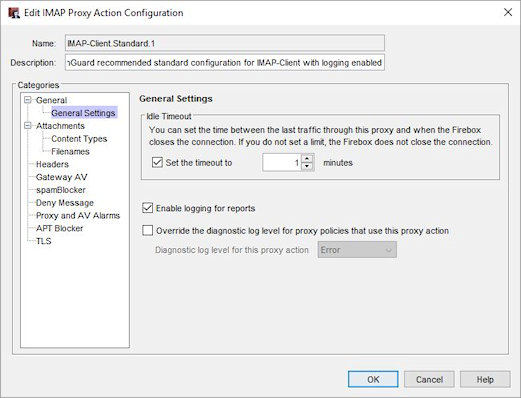Click the Cancel button
Screen dimensions: 521x398
point(429,379)
